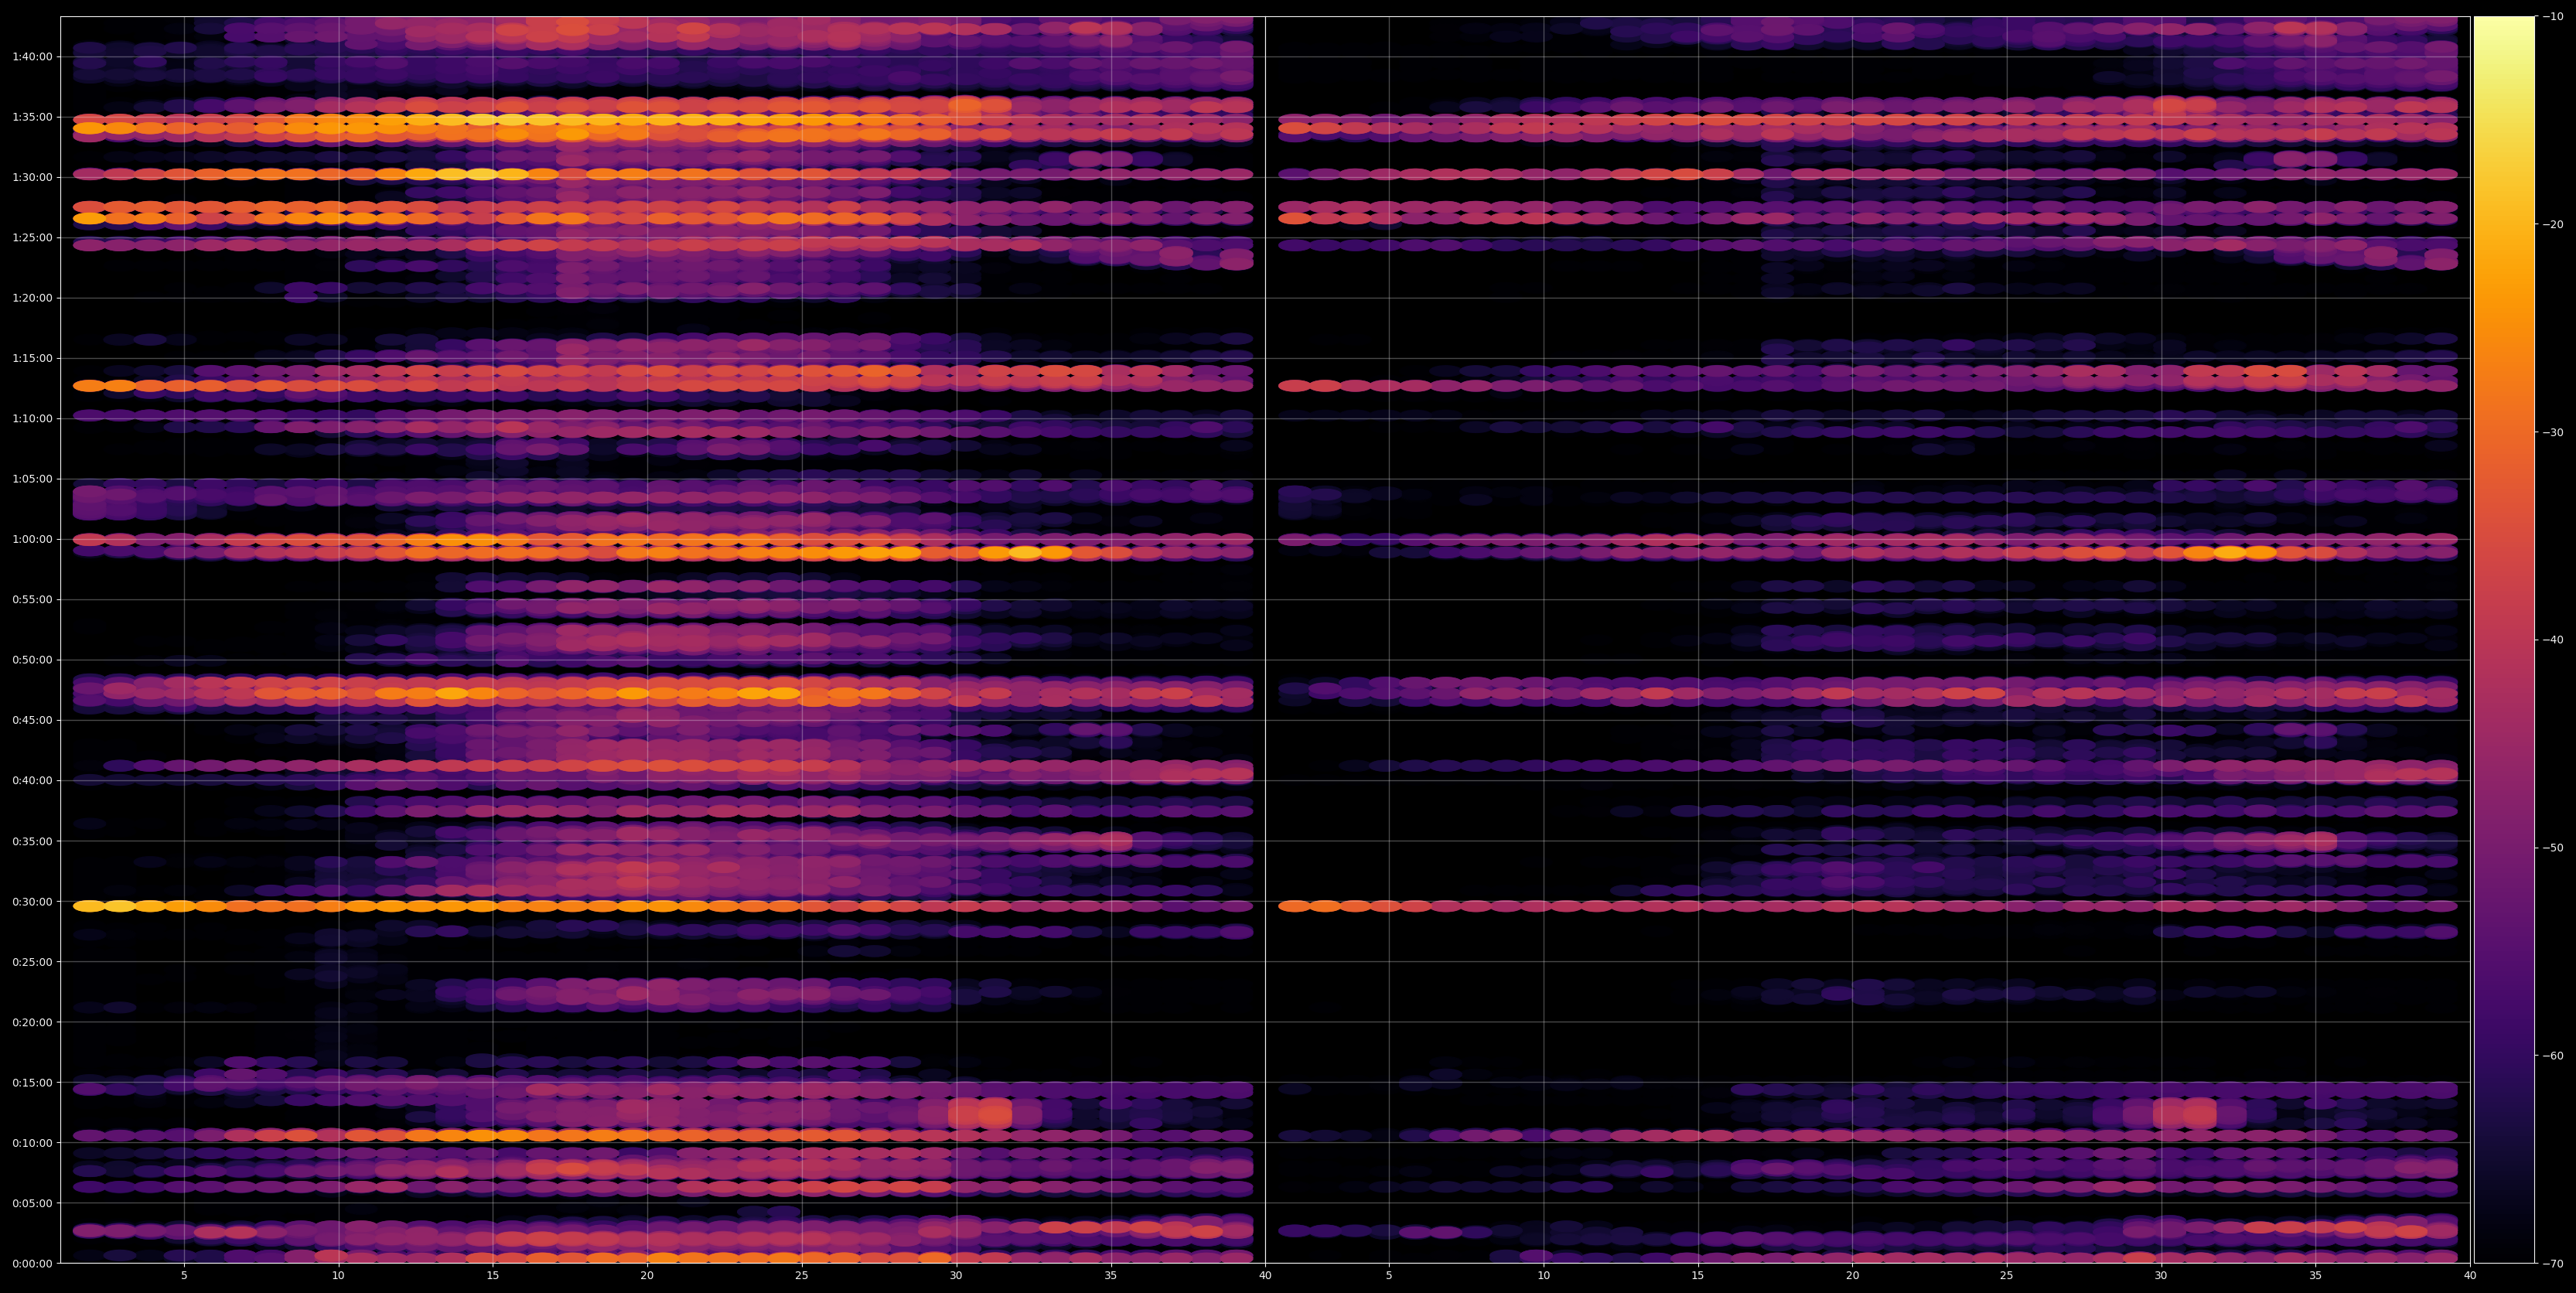Click the 0:15:00 y-axis label
Image resolution: width=2576 pixels, height=1293 pixels.
tap(32, 1082)
